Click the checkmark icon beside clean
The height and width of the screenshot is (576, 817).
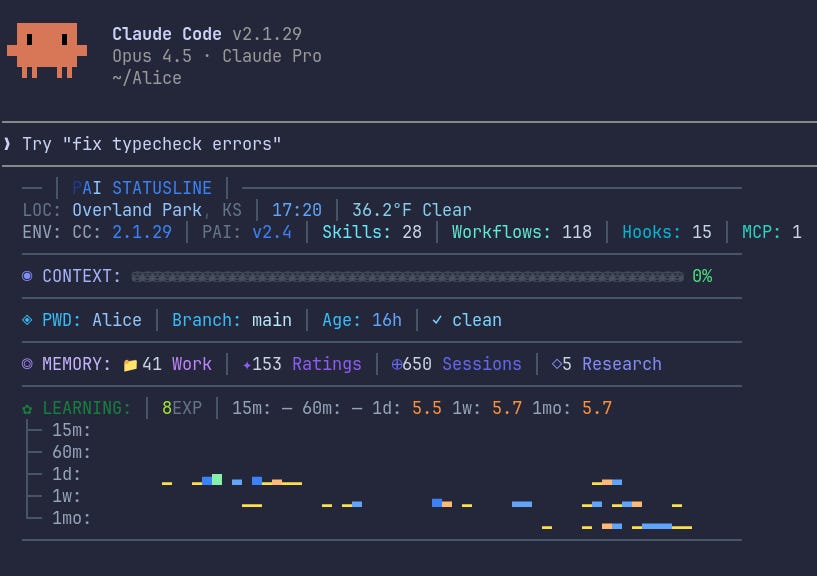click(437, 320)
